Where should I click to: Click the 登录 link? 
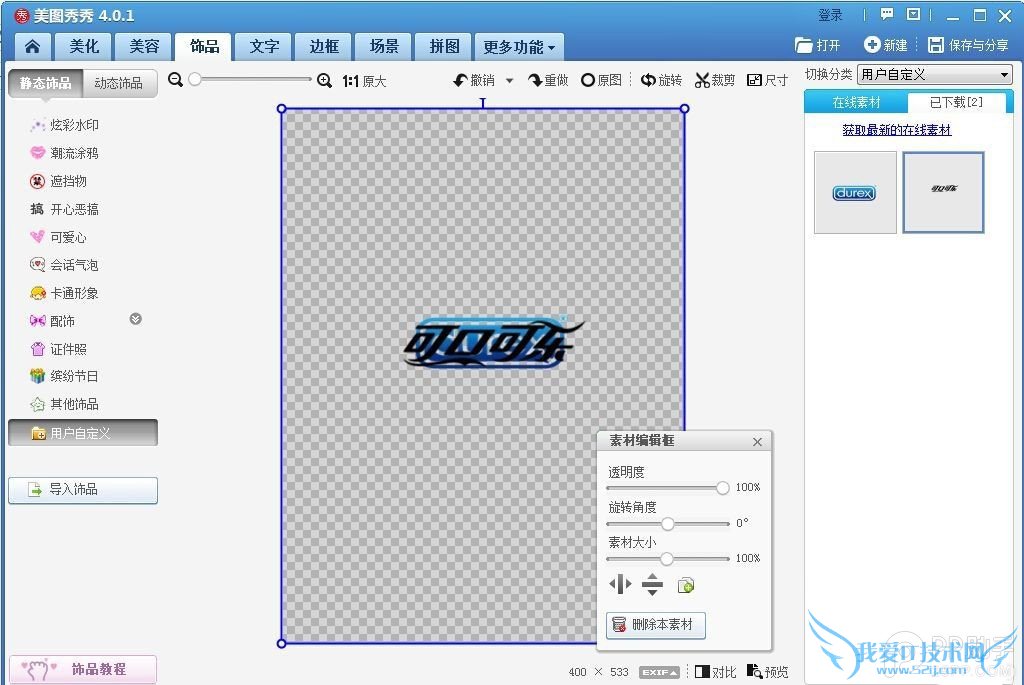pos(830,15)
